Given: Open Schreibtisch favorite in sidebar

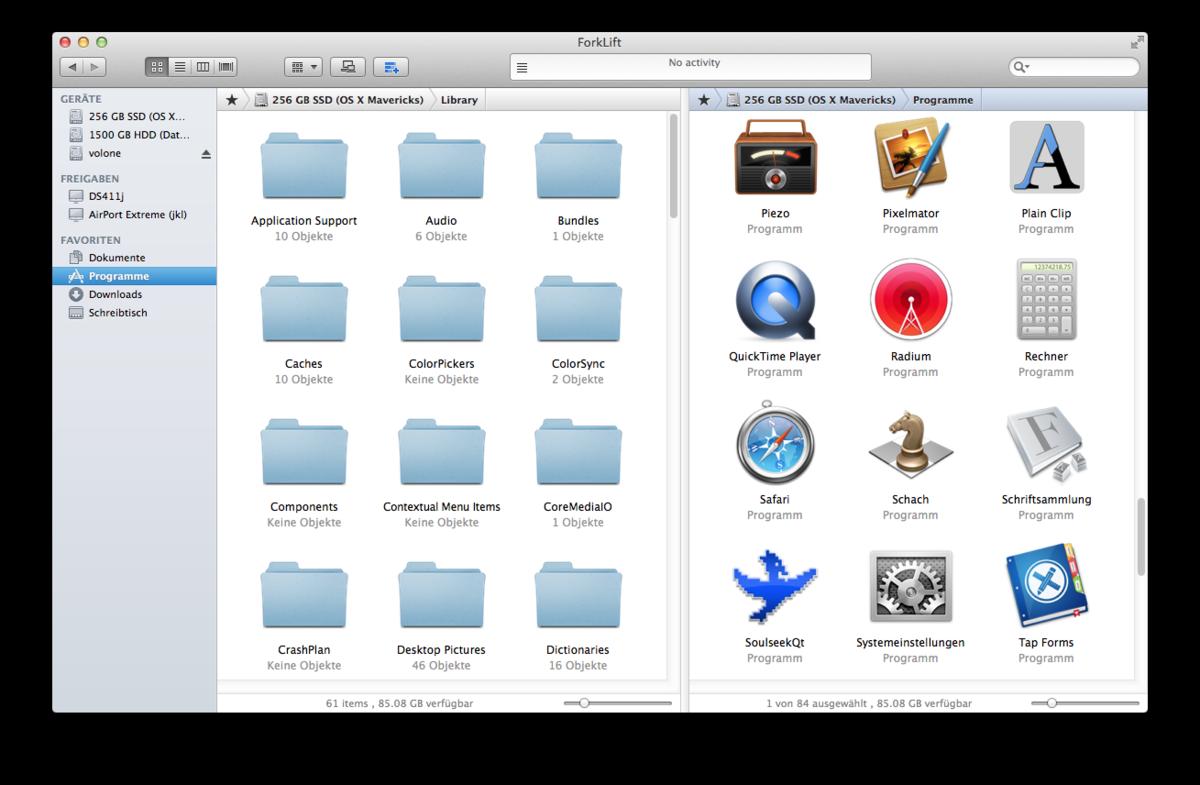Looking at the screenshot, I should [x=134, y=312].
